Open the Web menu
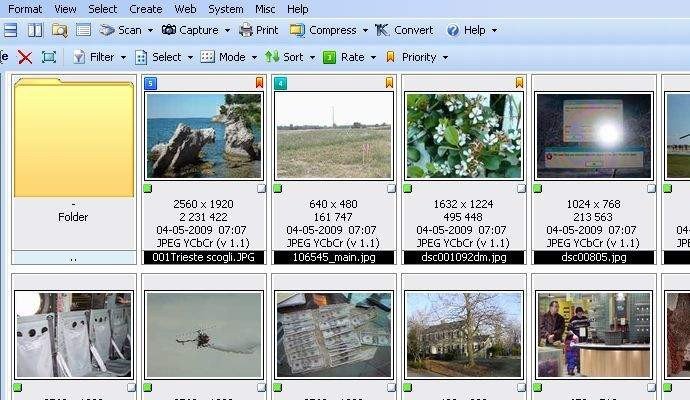This screenshot has width=690, height=400. click(x=185, y=9)
